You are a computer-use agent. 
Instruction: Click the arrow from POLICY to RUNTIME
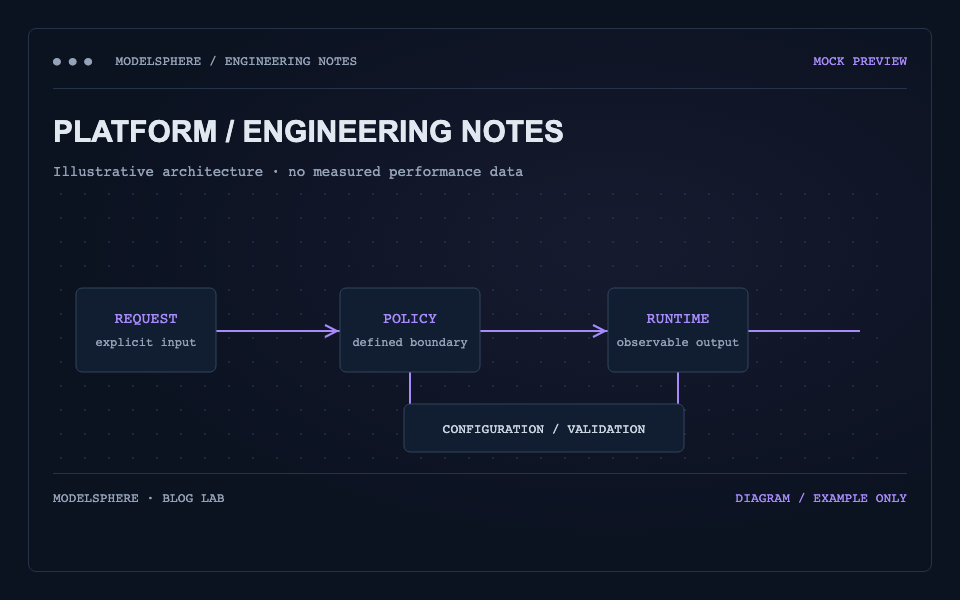[x=544, y=331]
